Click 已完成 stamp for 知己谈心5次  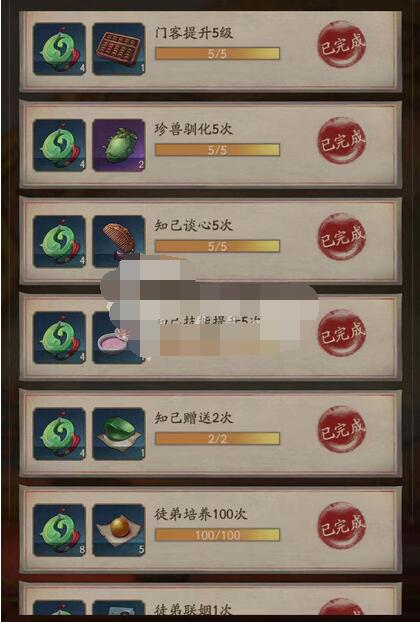(x=342, y=237)
